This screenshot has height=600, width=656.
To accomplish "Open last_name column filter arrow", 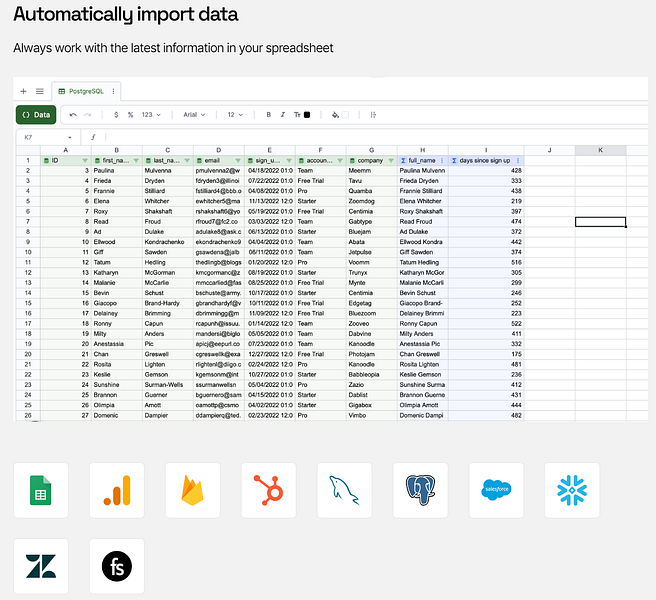I will [x=187, y=161].
